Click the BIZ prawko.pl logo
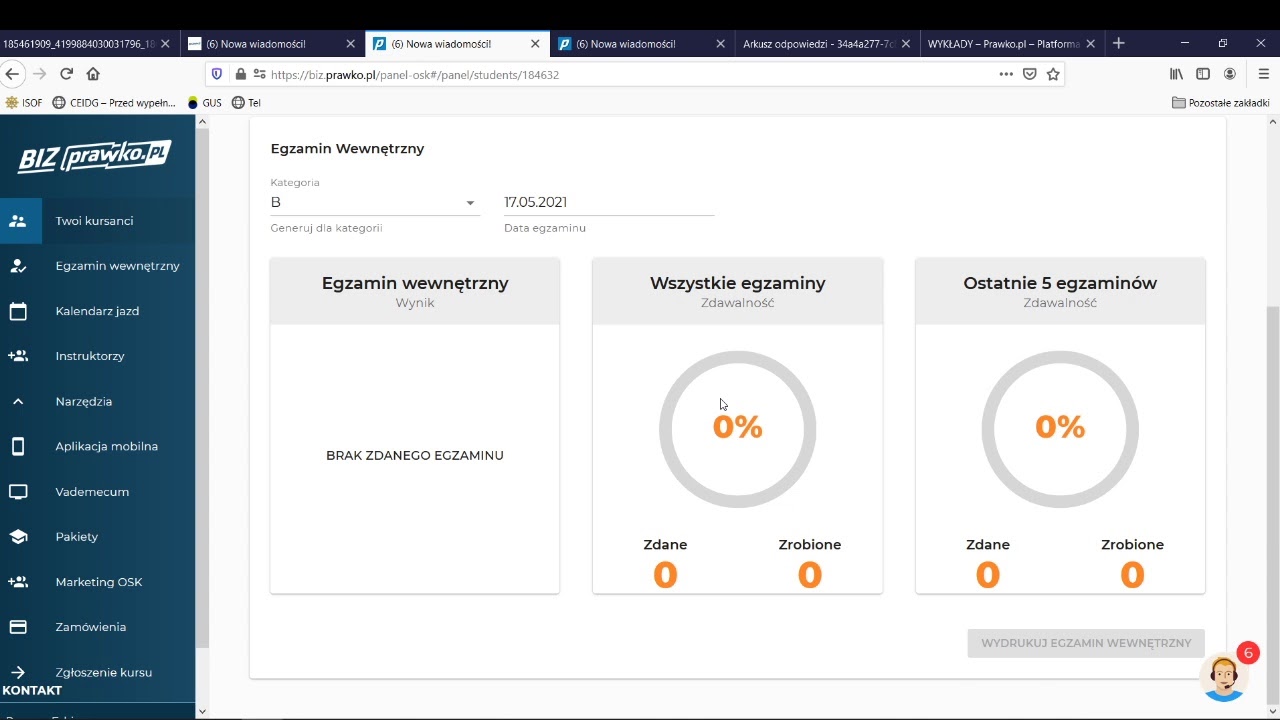 pyautogui.click(x=95, y=157)
